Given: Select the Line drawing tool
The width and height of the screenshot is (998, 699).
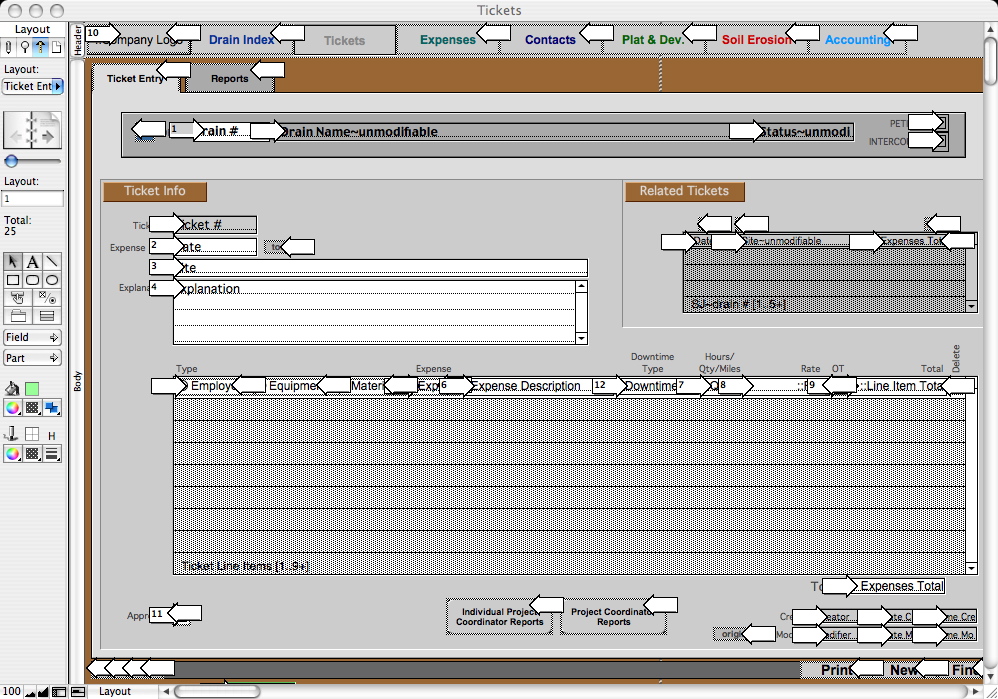Looking at the screenshot, I should tap(52, 262).
